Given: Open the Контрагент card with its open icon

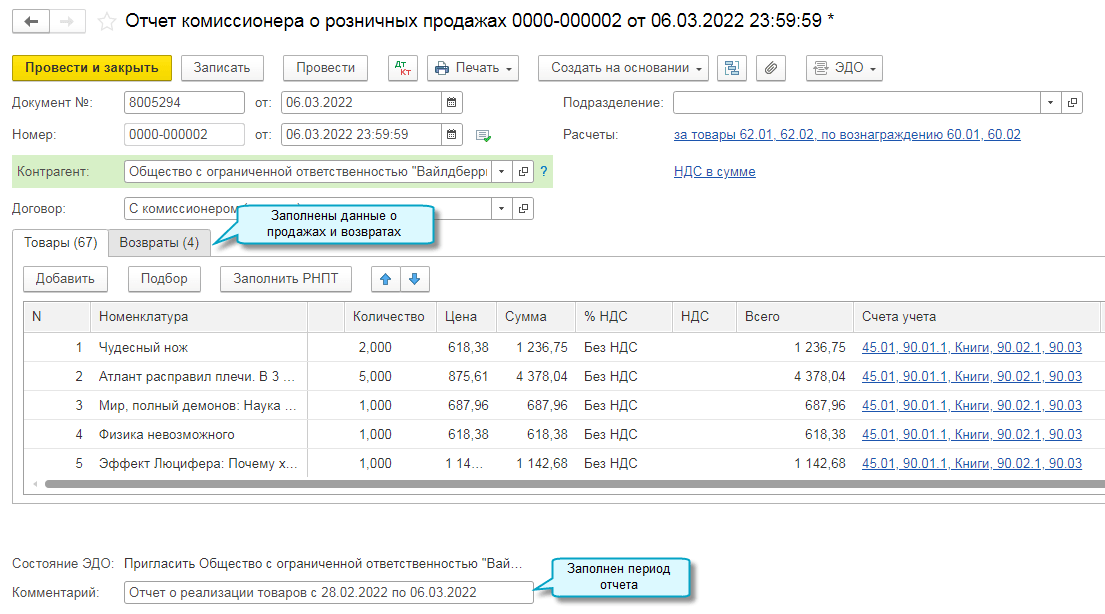Looking at the screenshot, I should click(x=523, y=171).
